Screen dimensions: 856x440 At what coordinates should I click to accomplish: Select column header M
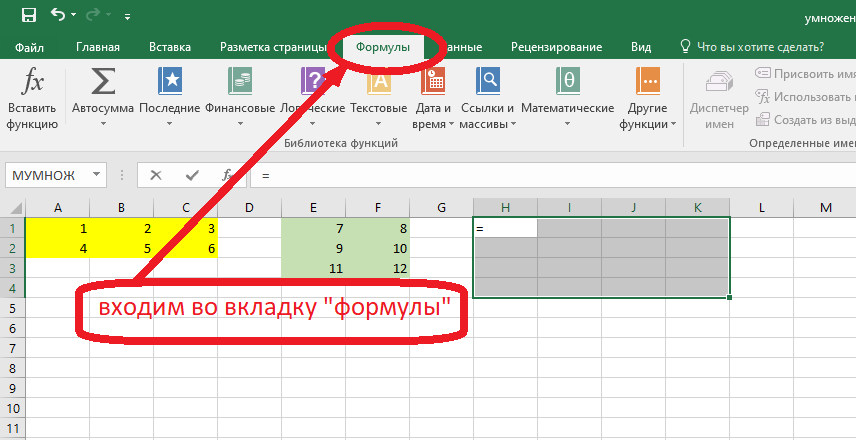pos(825,207)
